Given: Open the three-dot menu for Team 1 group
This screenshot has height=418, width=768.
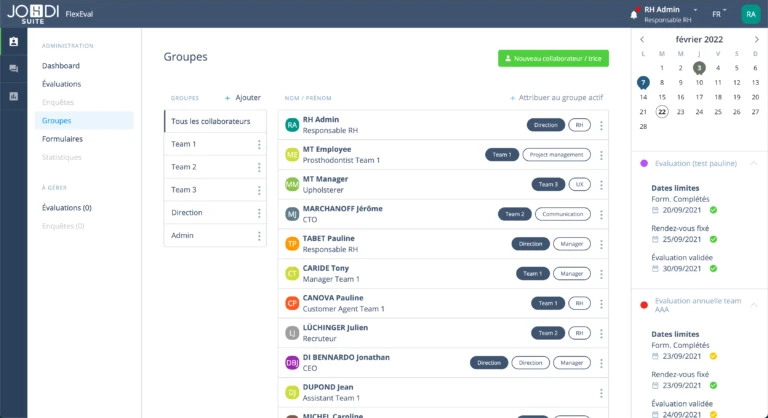Looking at the screenshot, I should pos(259,144).
